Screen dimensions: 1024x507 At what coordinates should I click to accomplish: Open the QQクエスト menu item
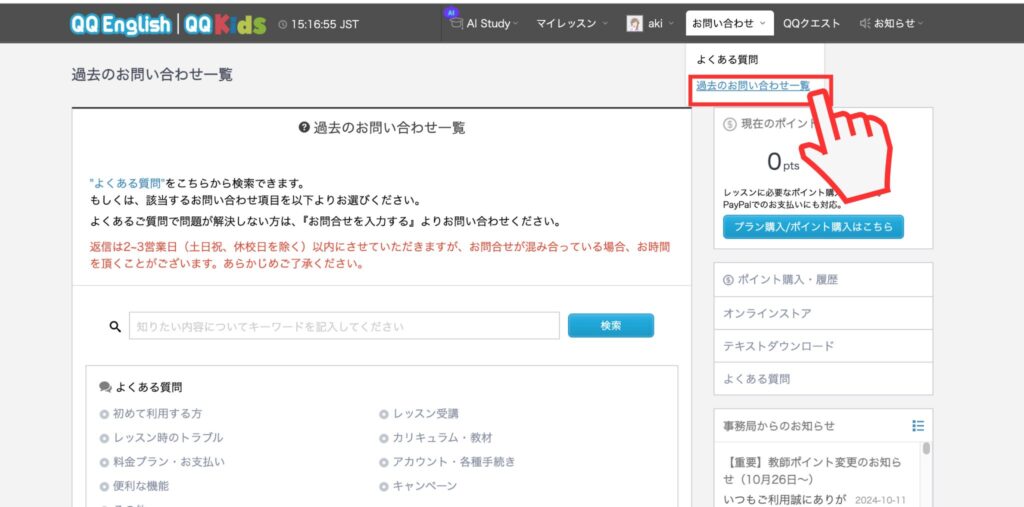pyautogui.click(x=811, y=24)
